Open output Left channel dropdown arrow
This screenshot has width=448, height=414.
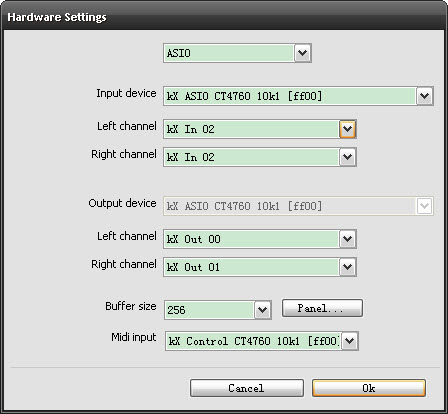point(348,239)
